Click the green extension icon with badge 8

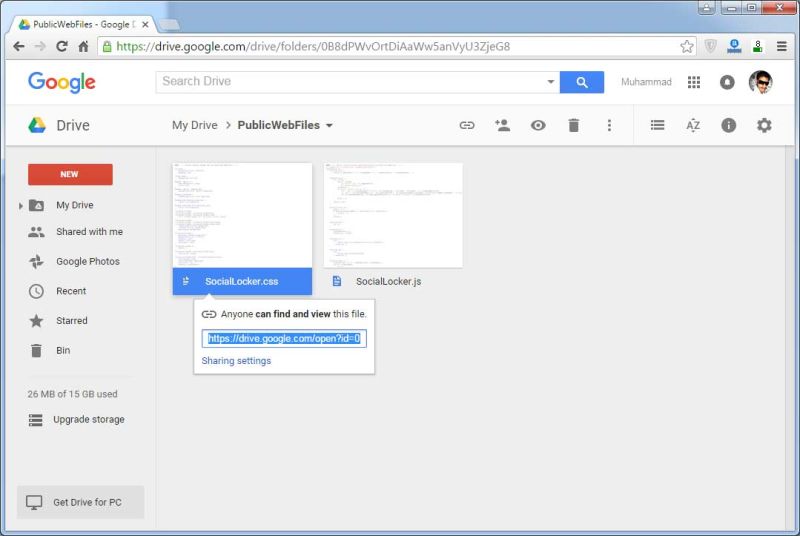click(758, 46)
